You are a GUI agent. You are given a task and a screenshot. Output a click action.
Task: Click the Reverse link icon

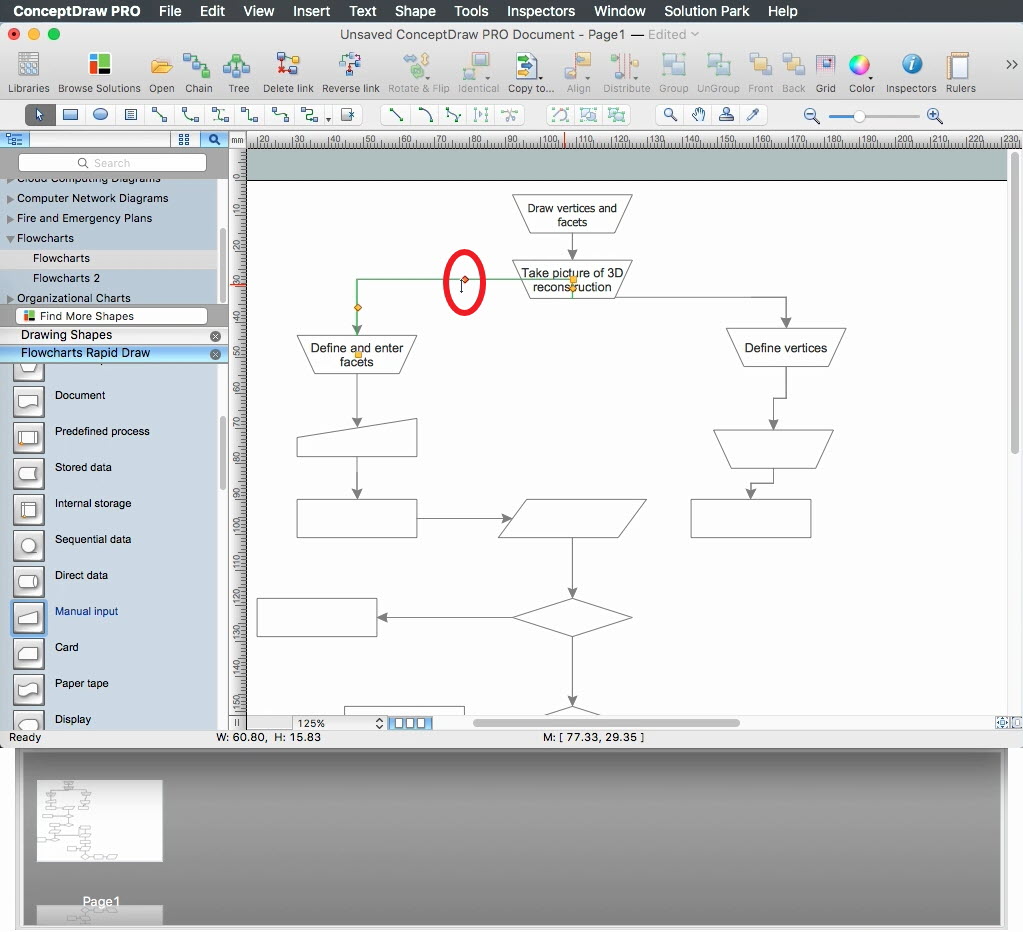point(350,67)
